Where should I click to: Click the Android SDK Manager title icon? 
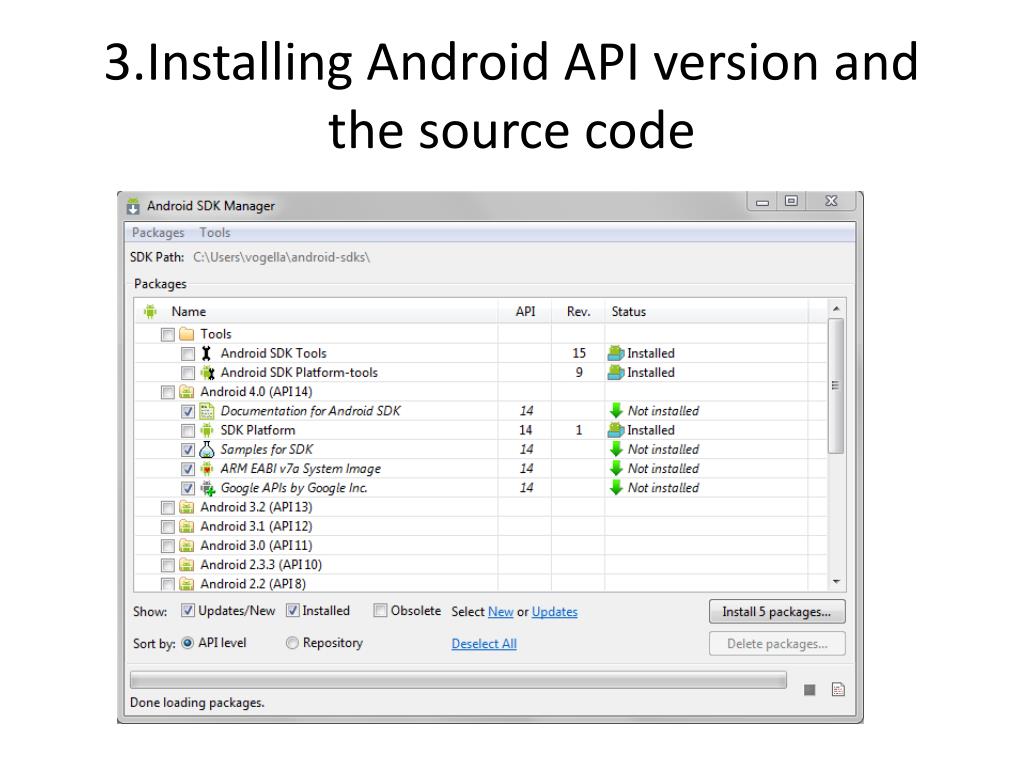click(x=133, y=206)
